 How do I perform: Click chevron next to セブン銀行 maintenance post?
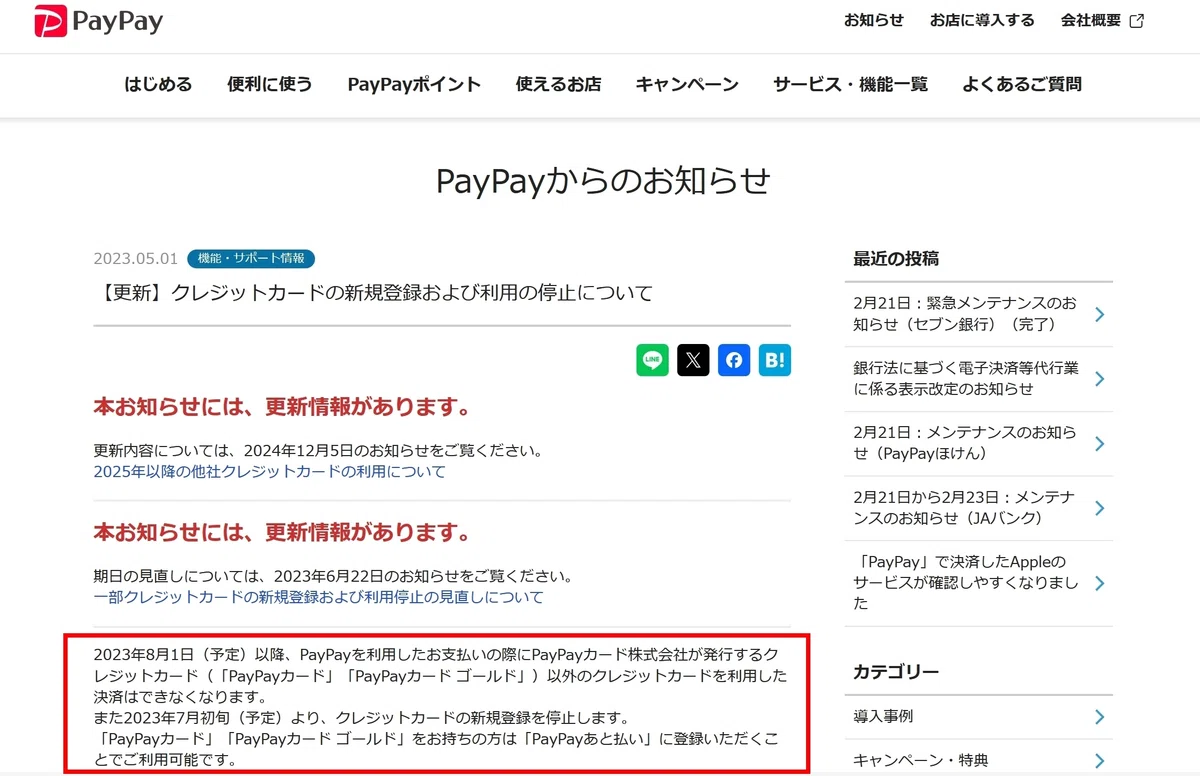1100,314
